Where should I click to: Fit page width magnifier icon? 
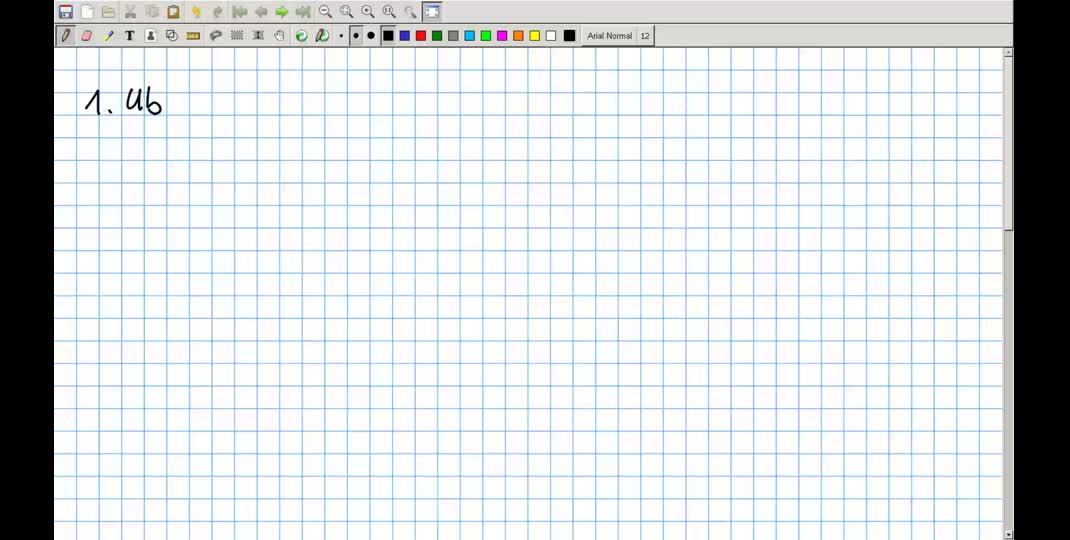pos(347,12)
